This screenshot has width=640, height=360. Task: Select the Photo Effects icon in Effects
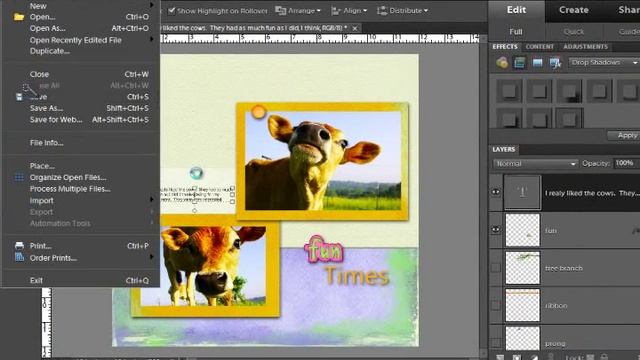[x=538, y=62]
